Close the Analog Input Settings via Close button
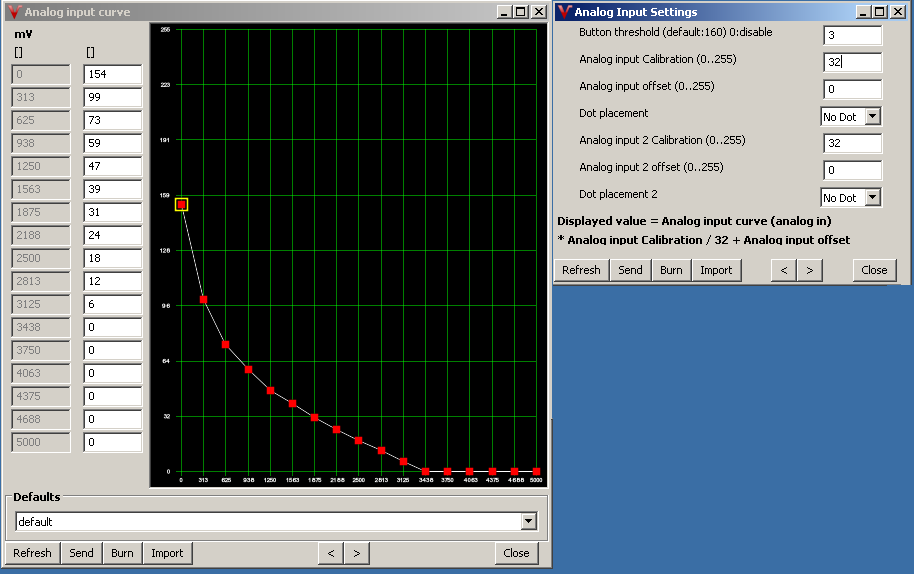This screenshot has width=914, height=574. 874,270
